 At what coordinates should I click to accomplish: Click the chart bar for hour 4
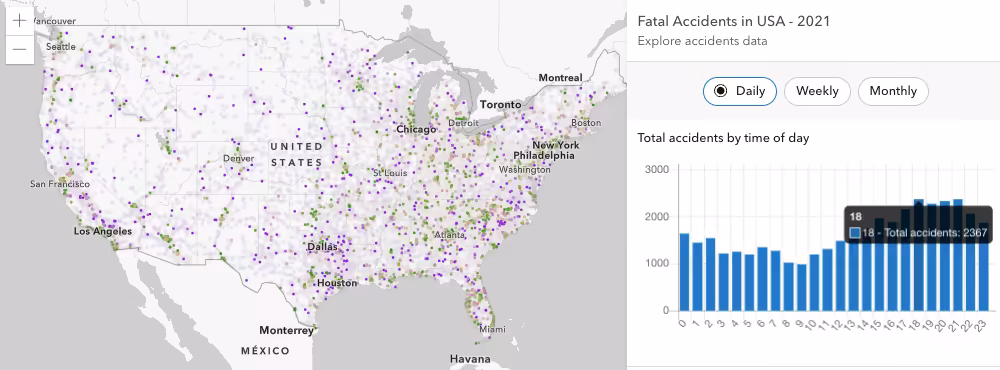737,281
